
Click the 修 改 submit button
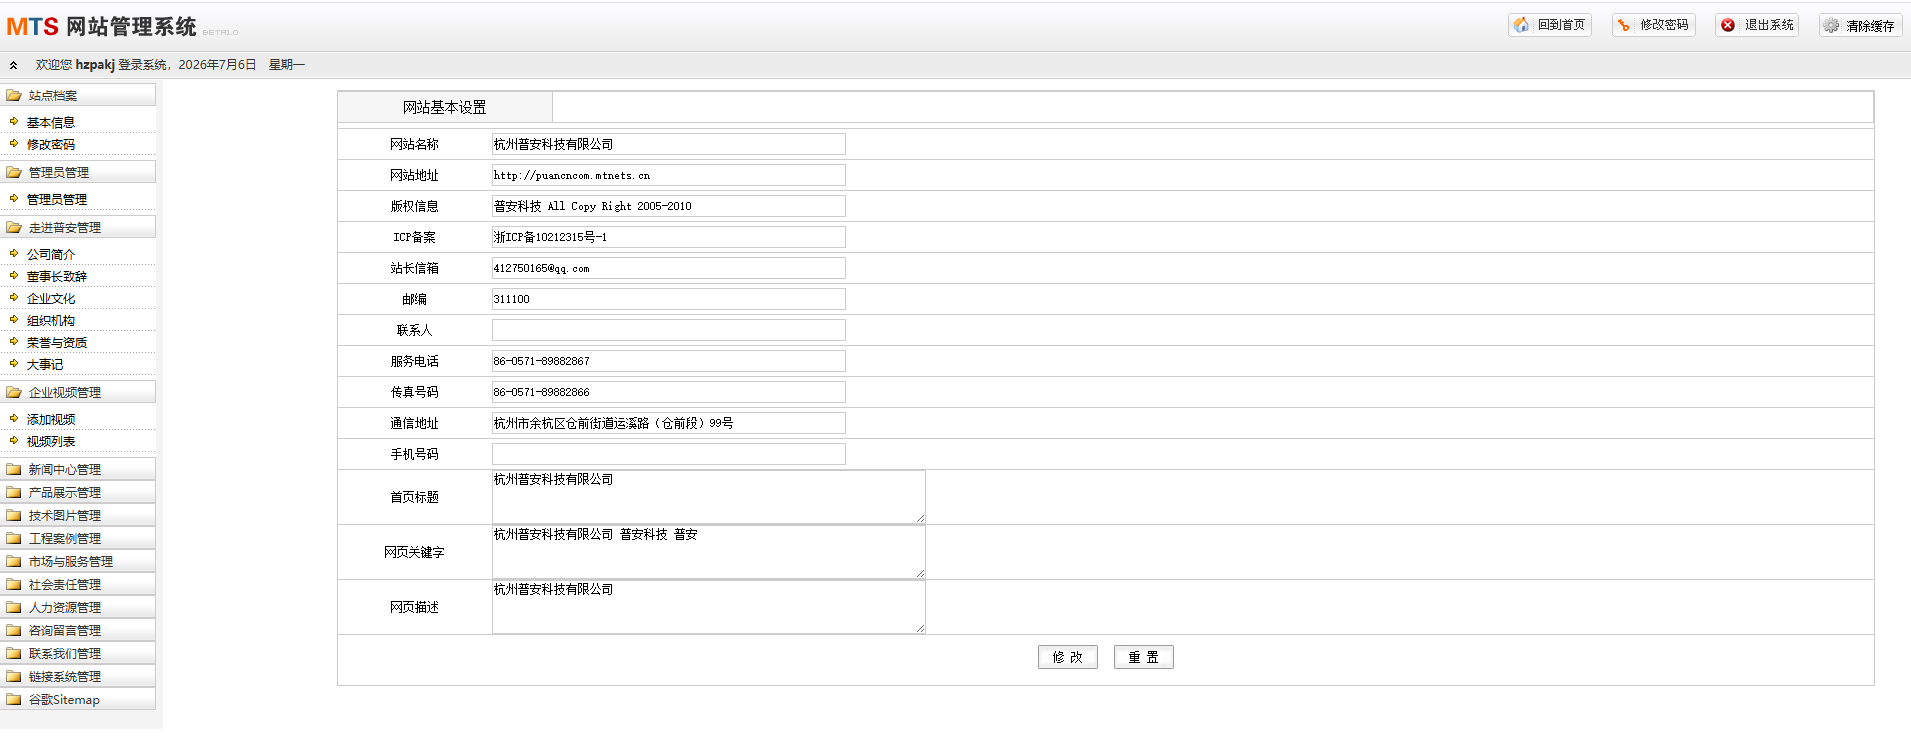pyautogui.click(x=1068, y=657)
